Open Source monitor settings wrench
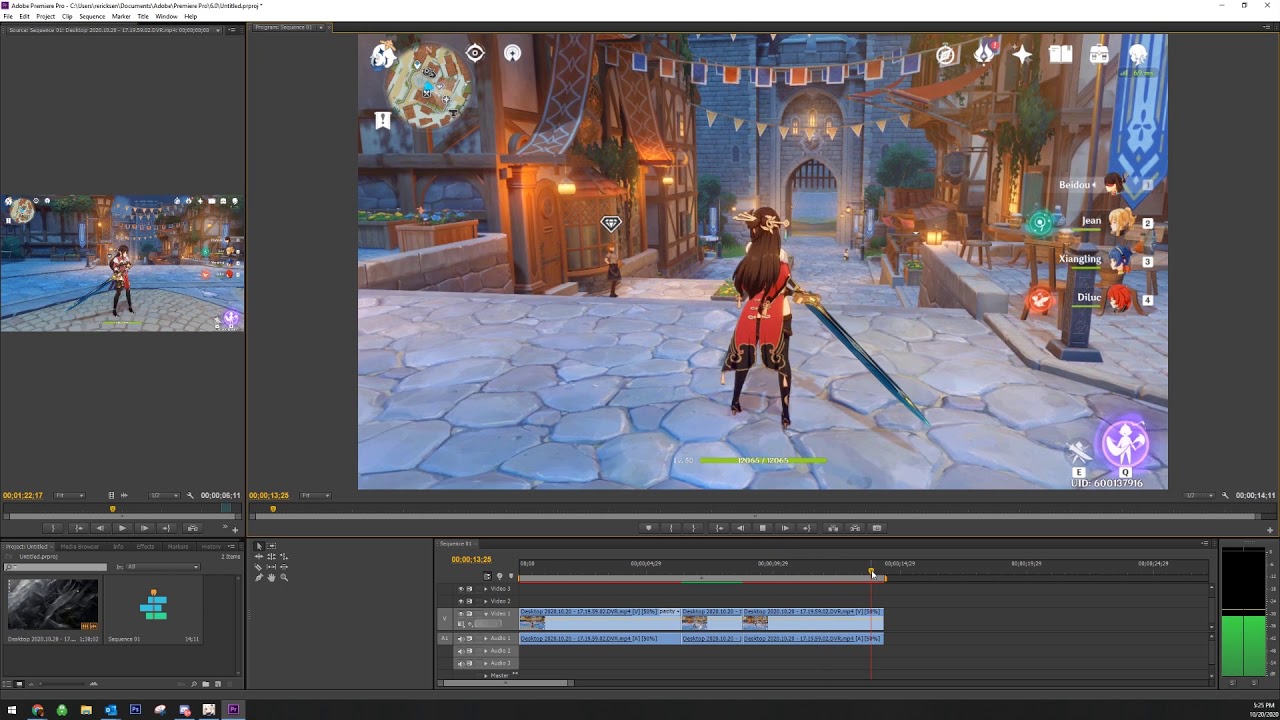 (189, 495)
